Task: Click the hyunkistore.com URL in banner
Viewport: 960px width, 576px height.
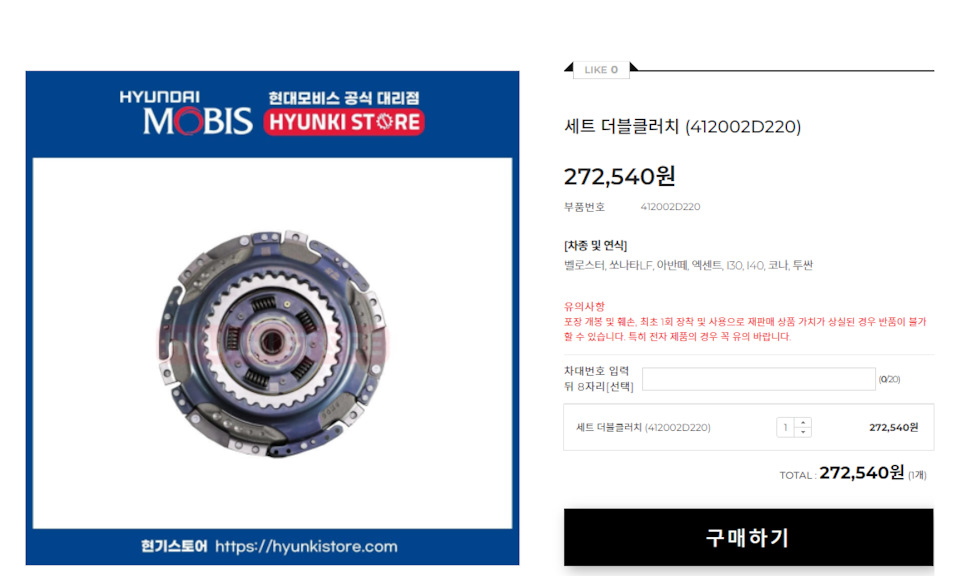Action: [x=306, y=547]
